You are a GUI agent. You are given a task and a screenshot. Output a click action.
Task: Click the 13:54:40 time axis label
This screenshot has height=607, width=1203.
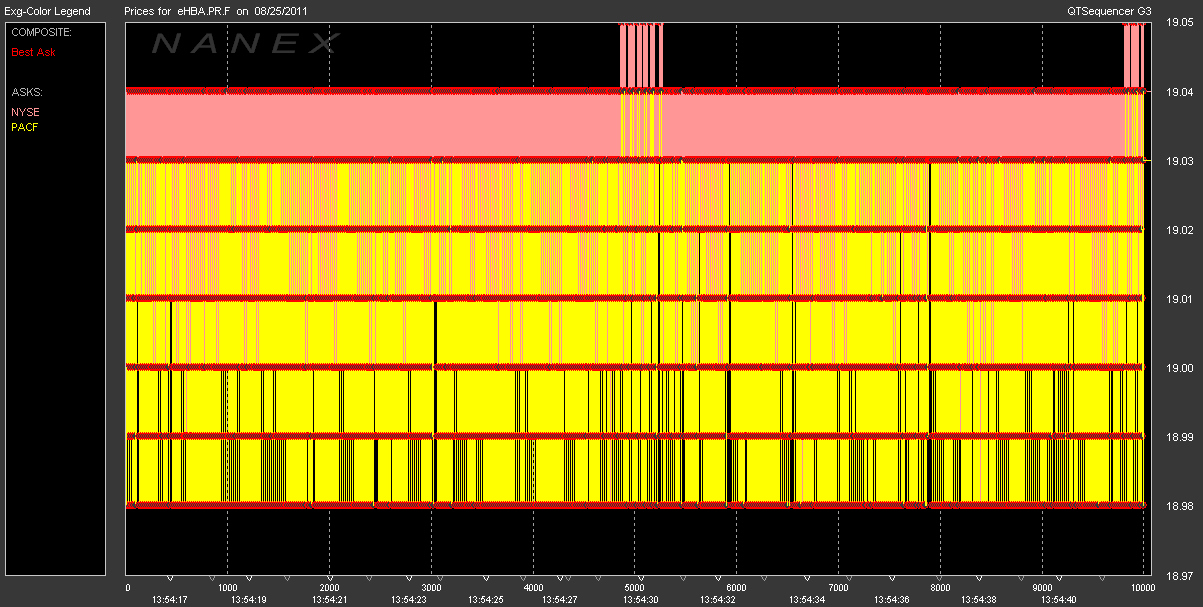pos(1057,600)
